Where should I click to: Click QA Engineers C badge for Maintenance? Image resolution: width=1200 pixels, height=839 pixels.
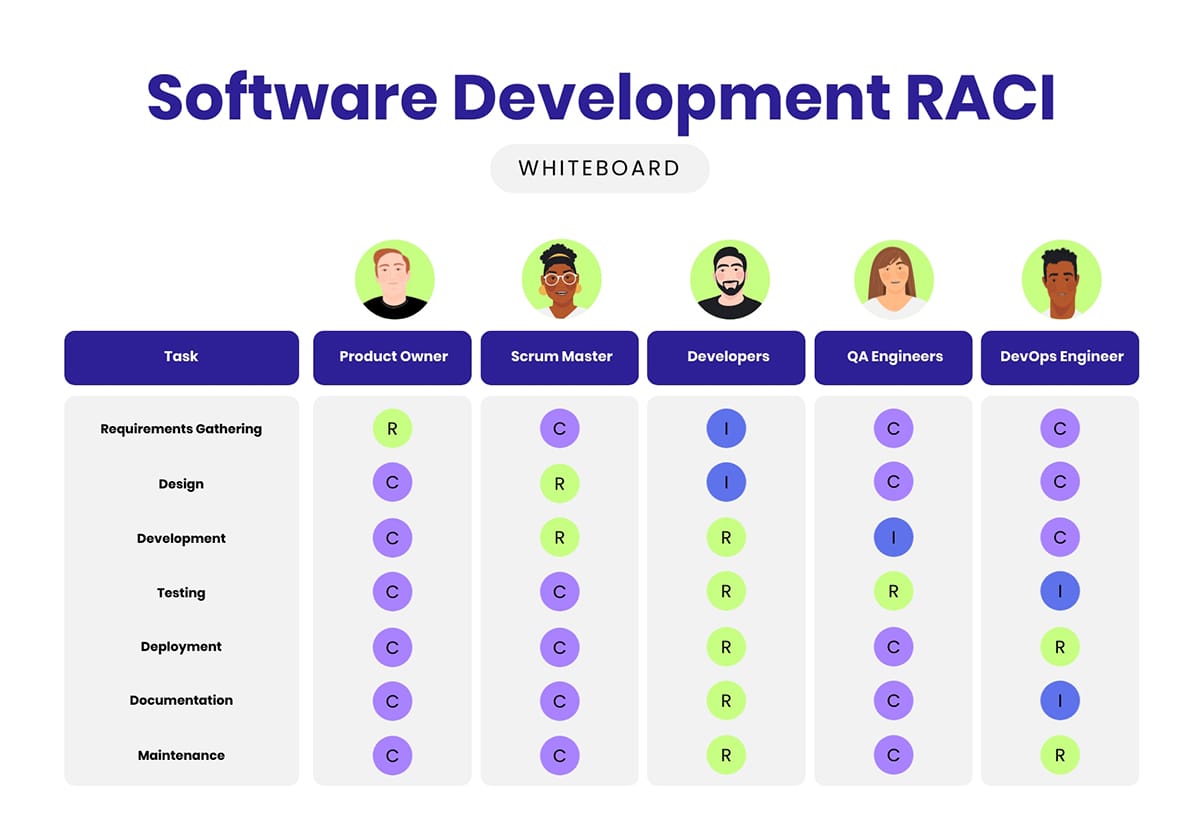point(893,755)
